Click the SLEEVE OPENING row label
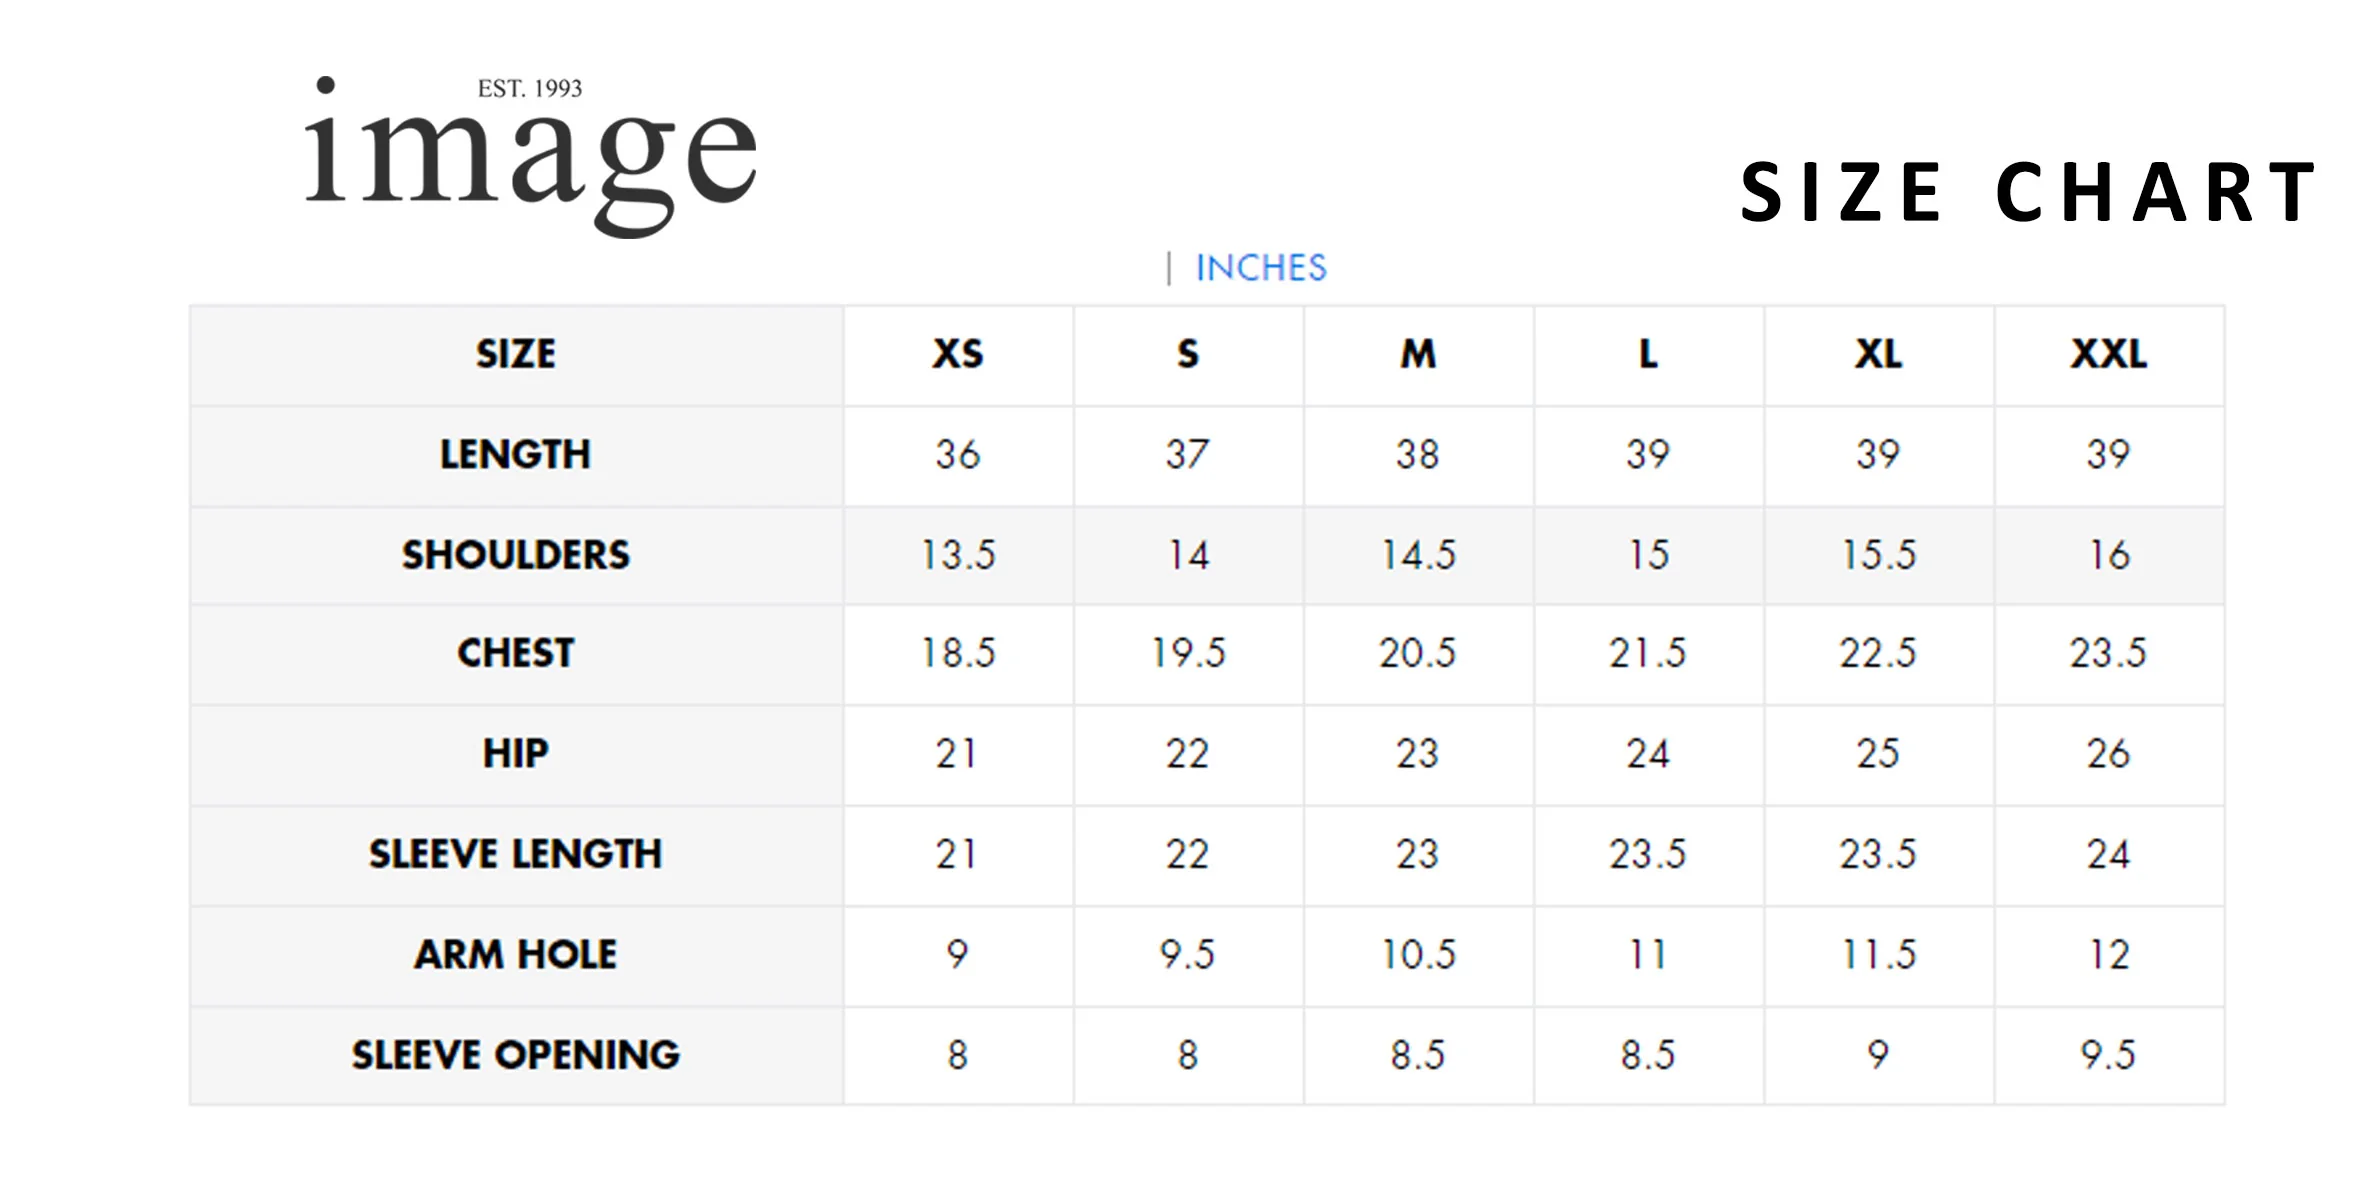 click(x=515, y=1055)
